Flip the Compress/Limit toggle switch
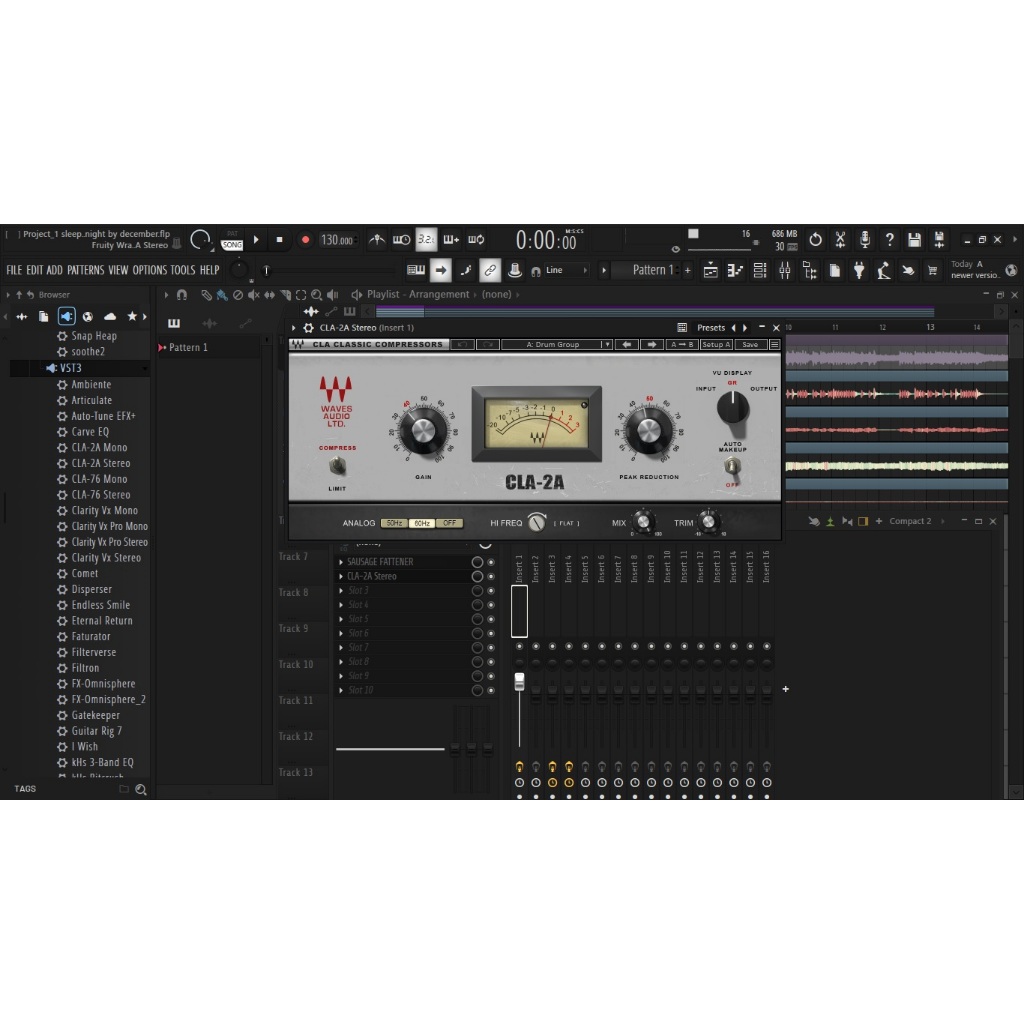Screen dimensions: 1024x1024 [338, 466]
